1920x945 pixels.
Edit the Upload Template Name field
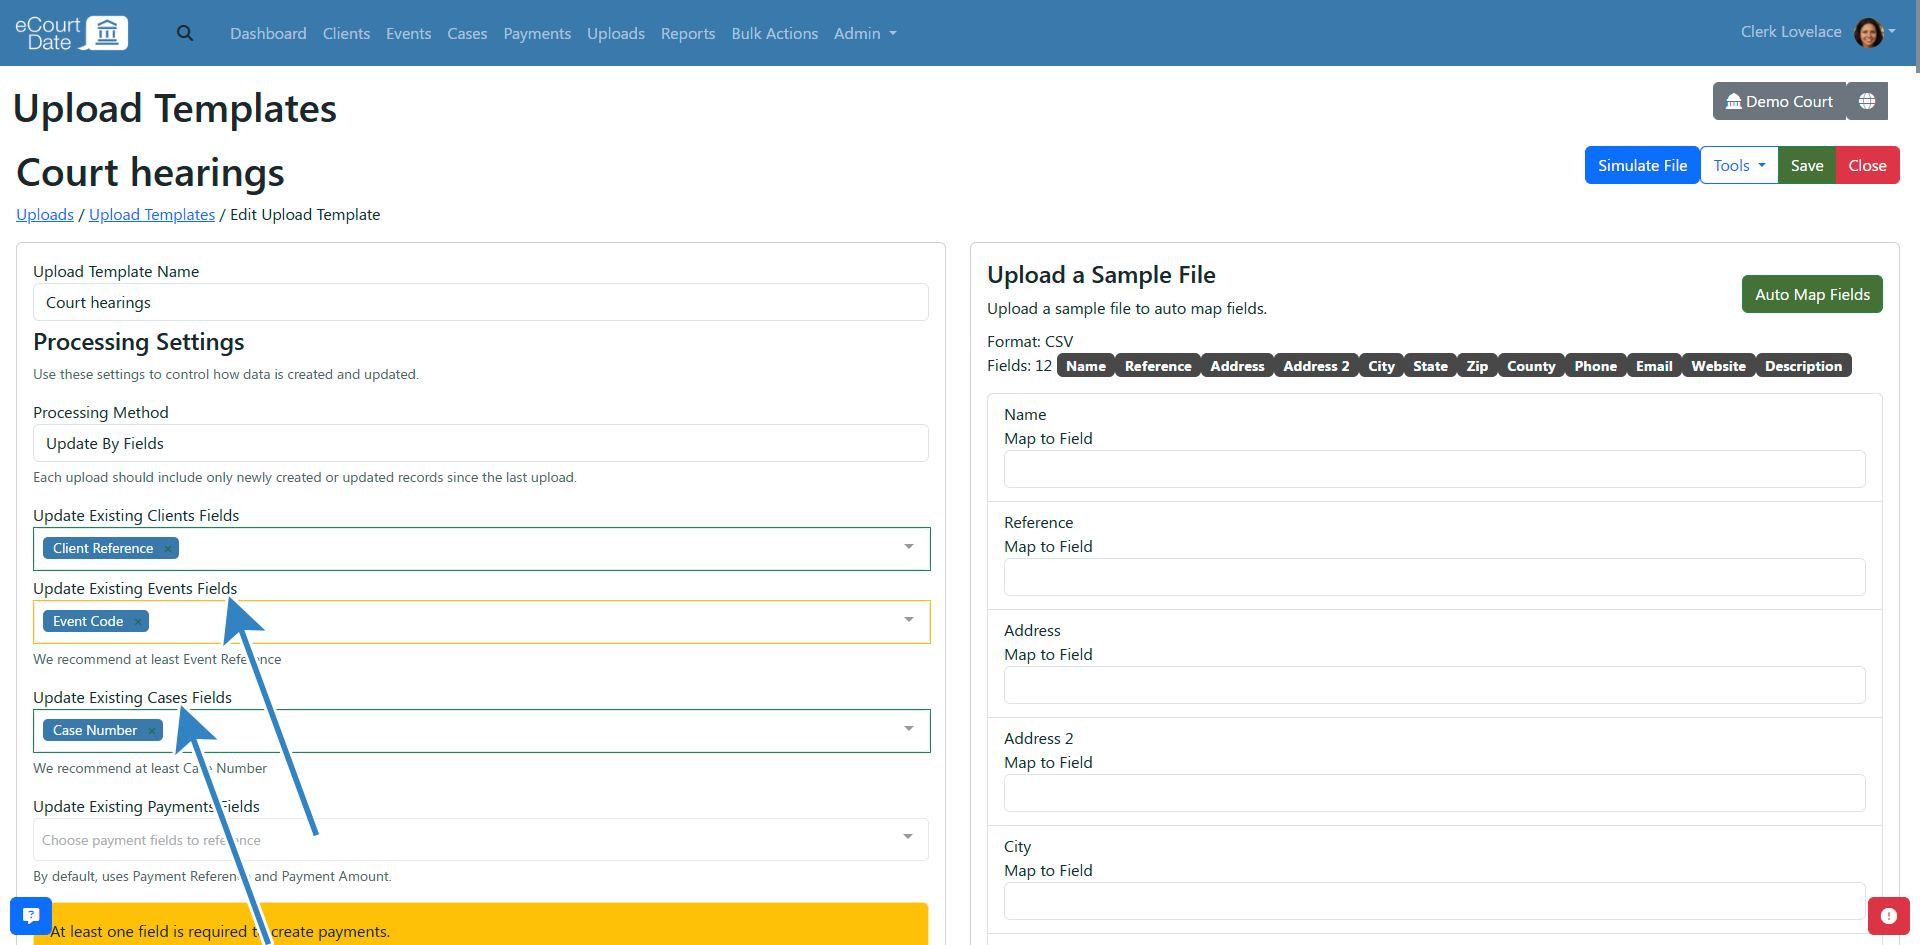[481, 302]
